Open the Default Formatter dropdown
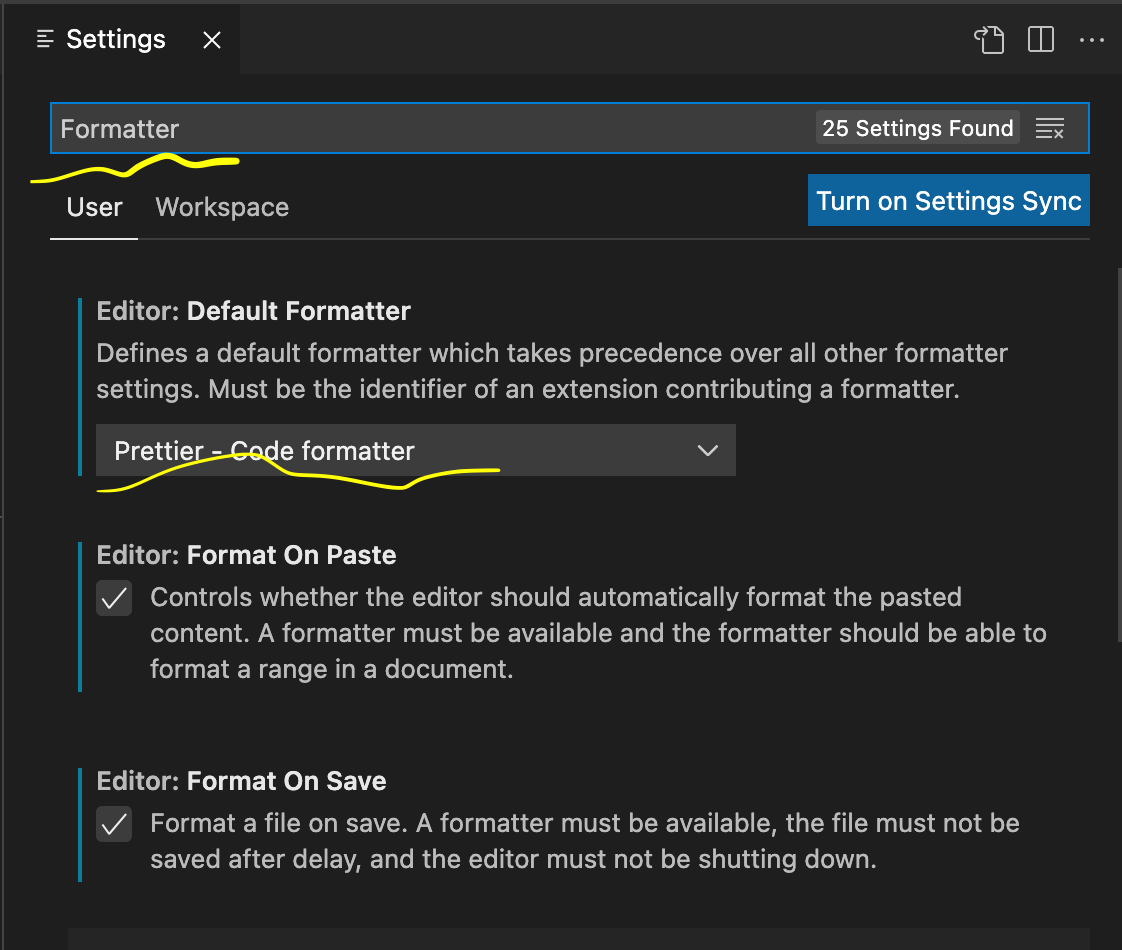This screenshot has width=1122, height=950. tap(415, 450)
